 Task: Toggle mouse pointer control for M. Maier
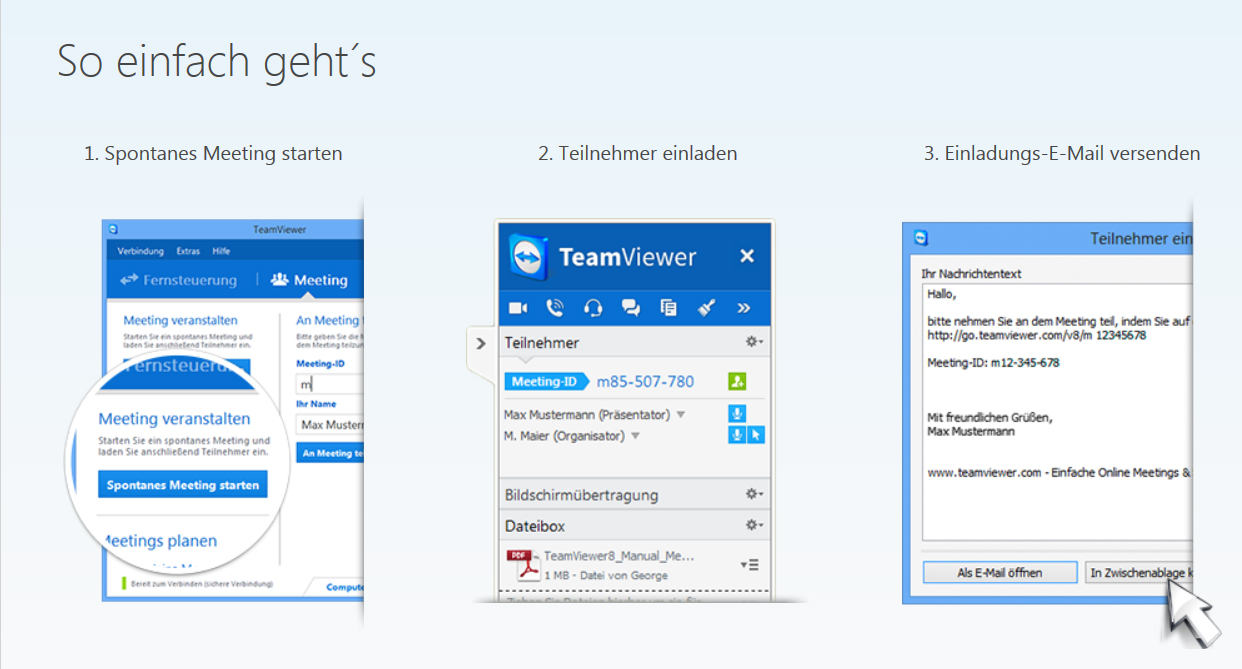click(756, 435)
